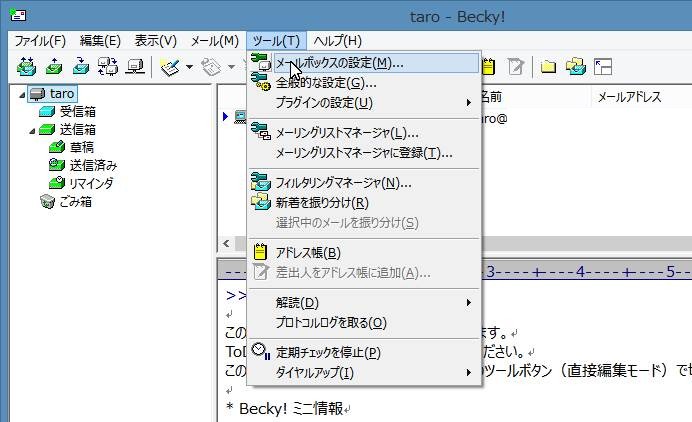
Task: Click the compose new mail pencil icon
Action: [x=169, y=67]
